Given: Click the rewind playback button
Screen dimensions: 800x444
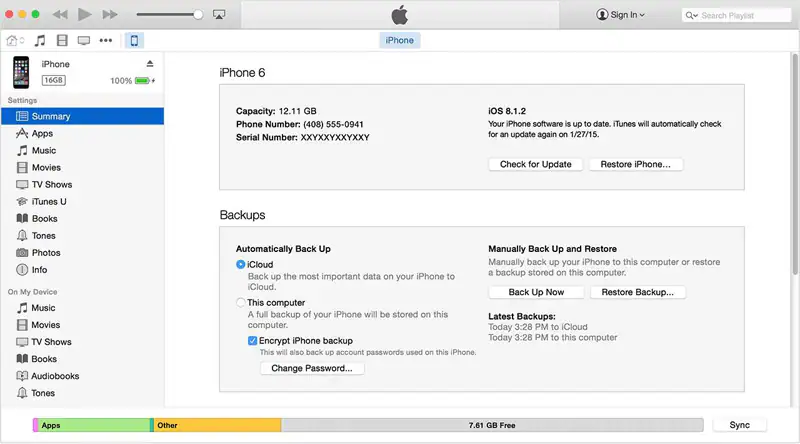Looking at the screenshot, I should [60, 14].
